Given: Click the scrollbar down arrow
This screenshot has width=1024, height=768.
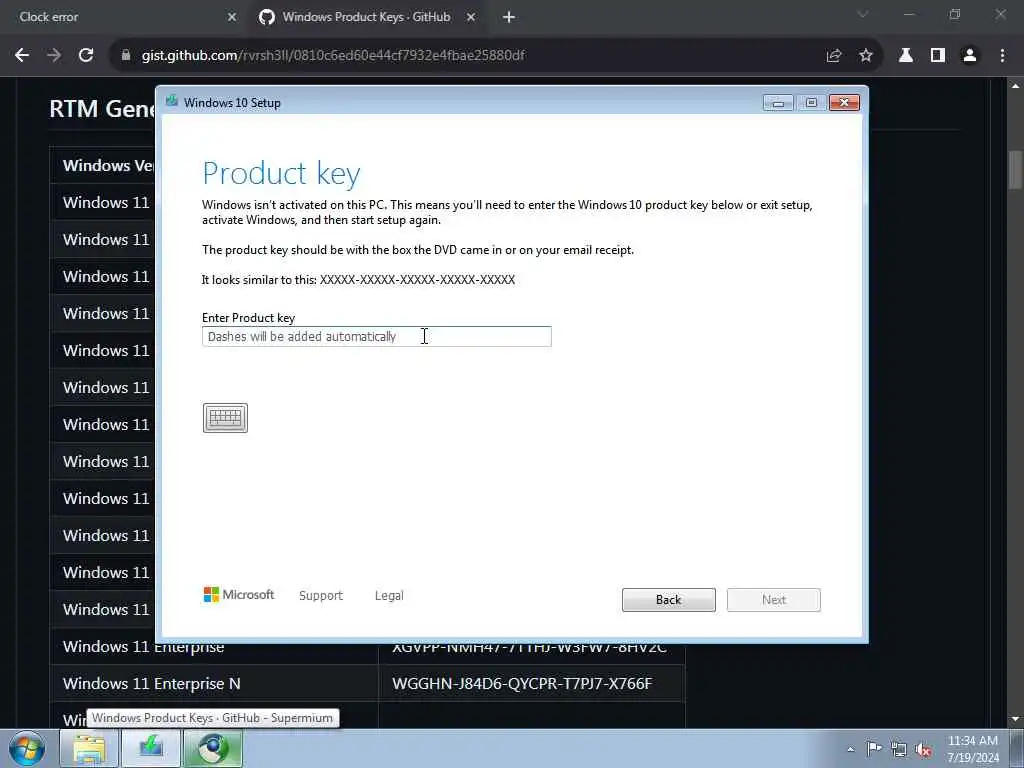Looking at the screenshot, I should (1015, 719).
